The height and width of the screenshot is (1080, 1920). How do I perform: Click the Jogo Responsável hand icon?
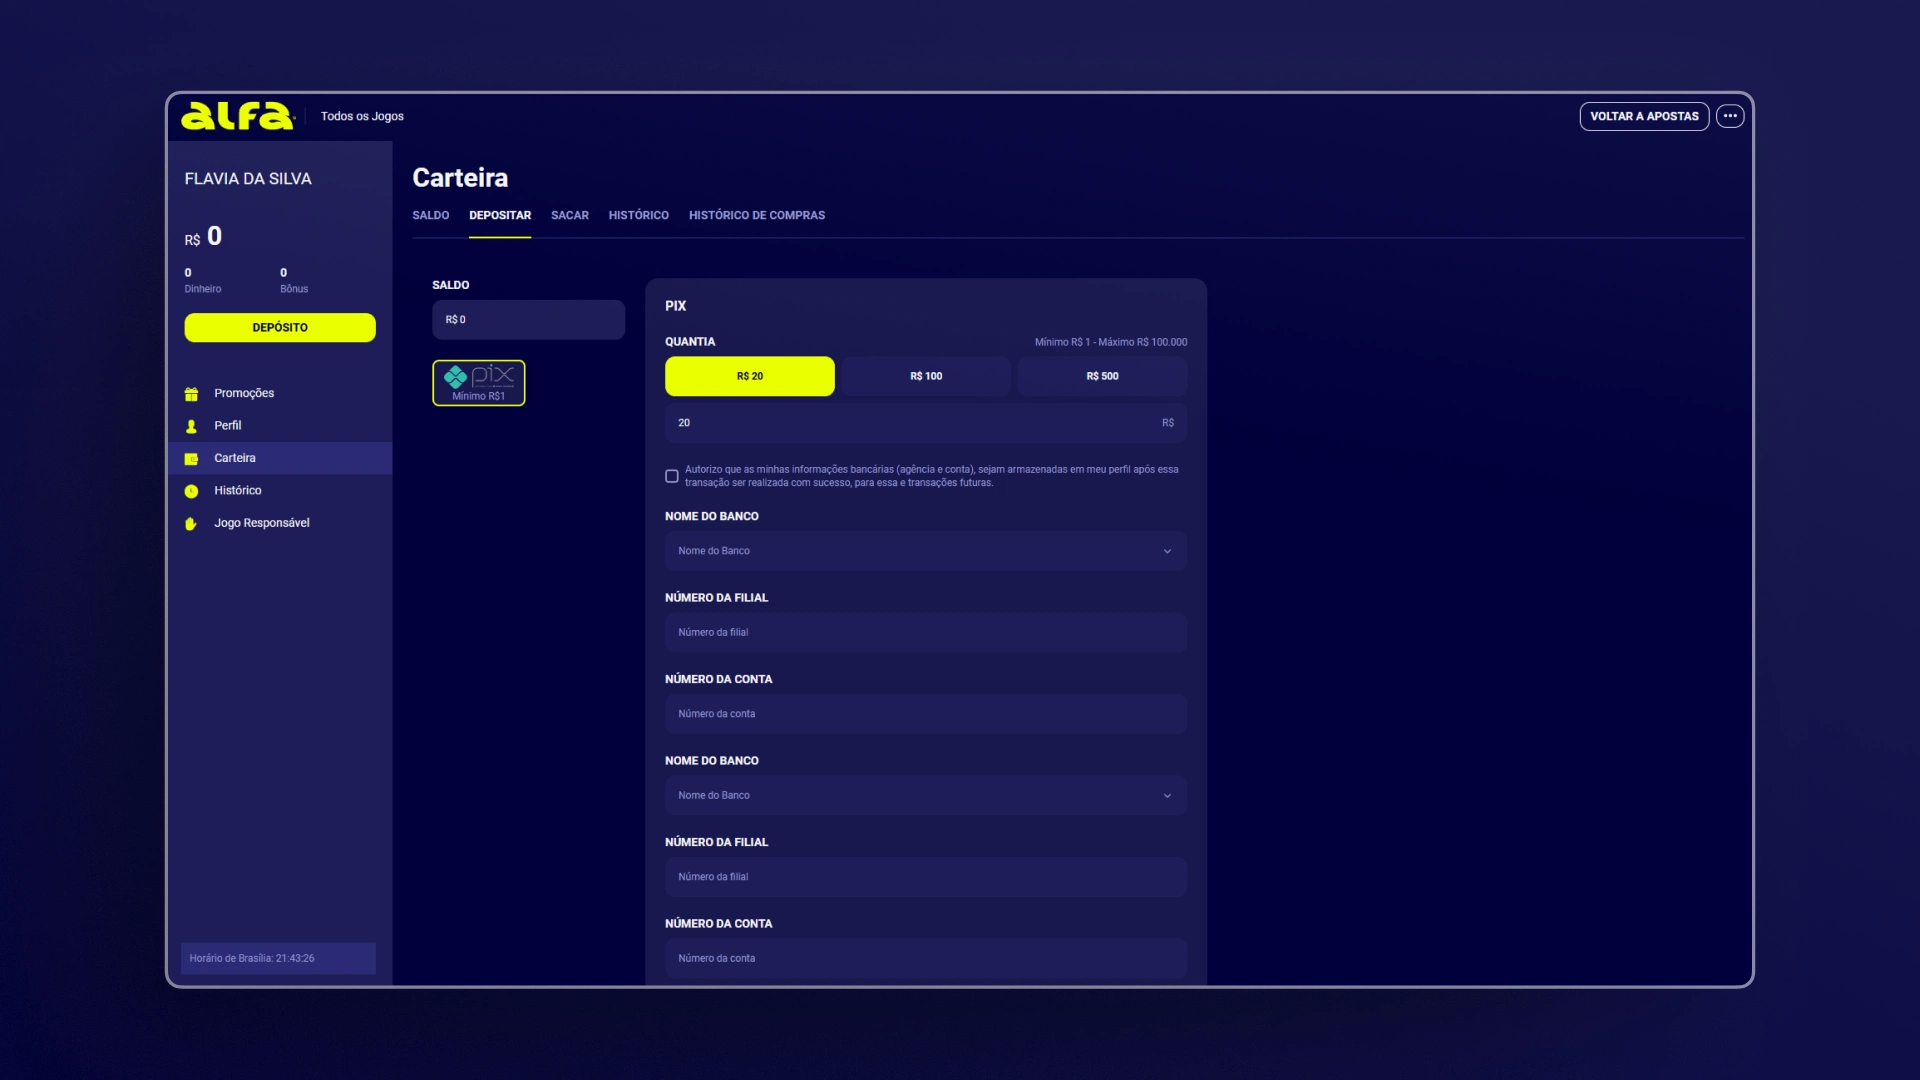(x=191, y=524)
